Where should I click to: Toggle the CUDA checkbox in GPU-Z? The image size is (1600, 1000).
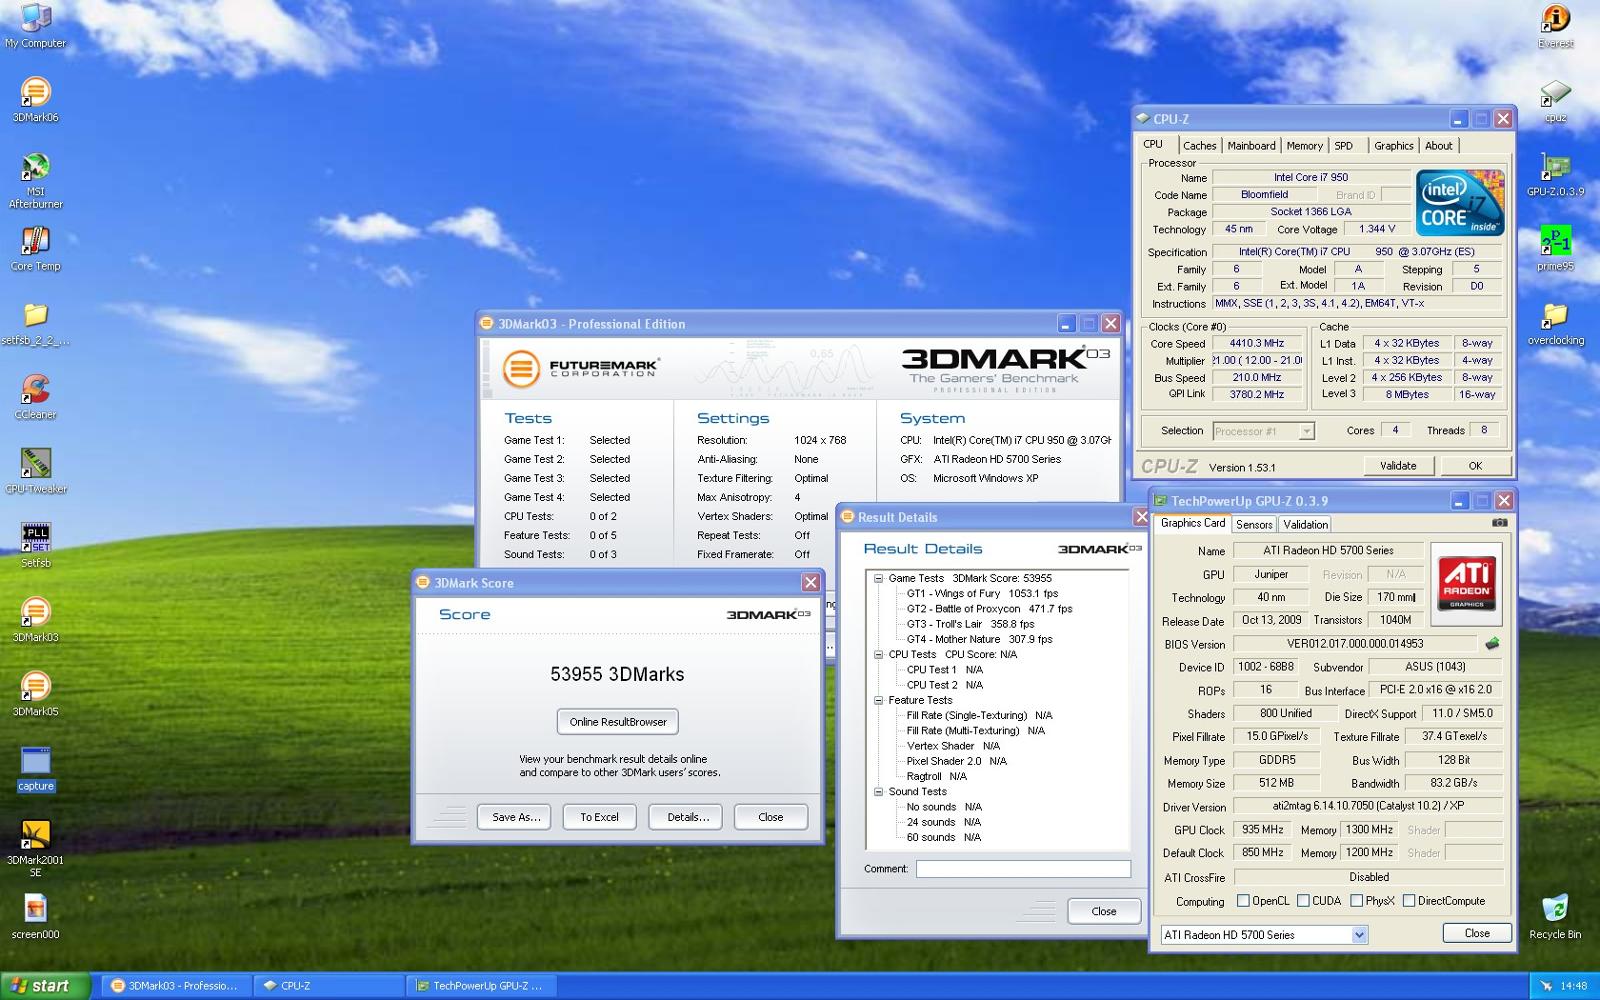[x=1303, y=901]
